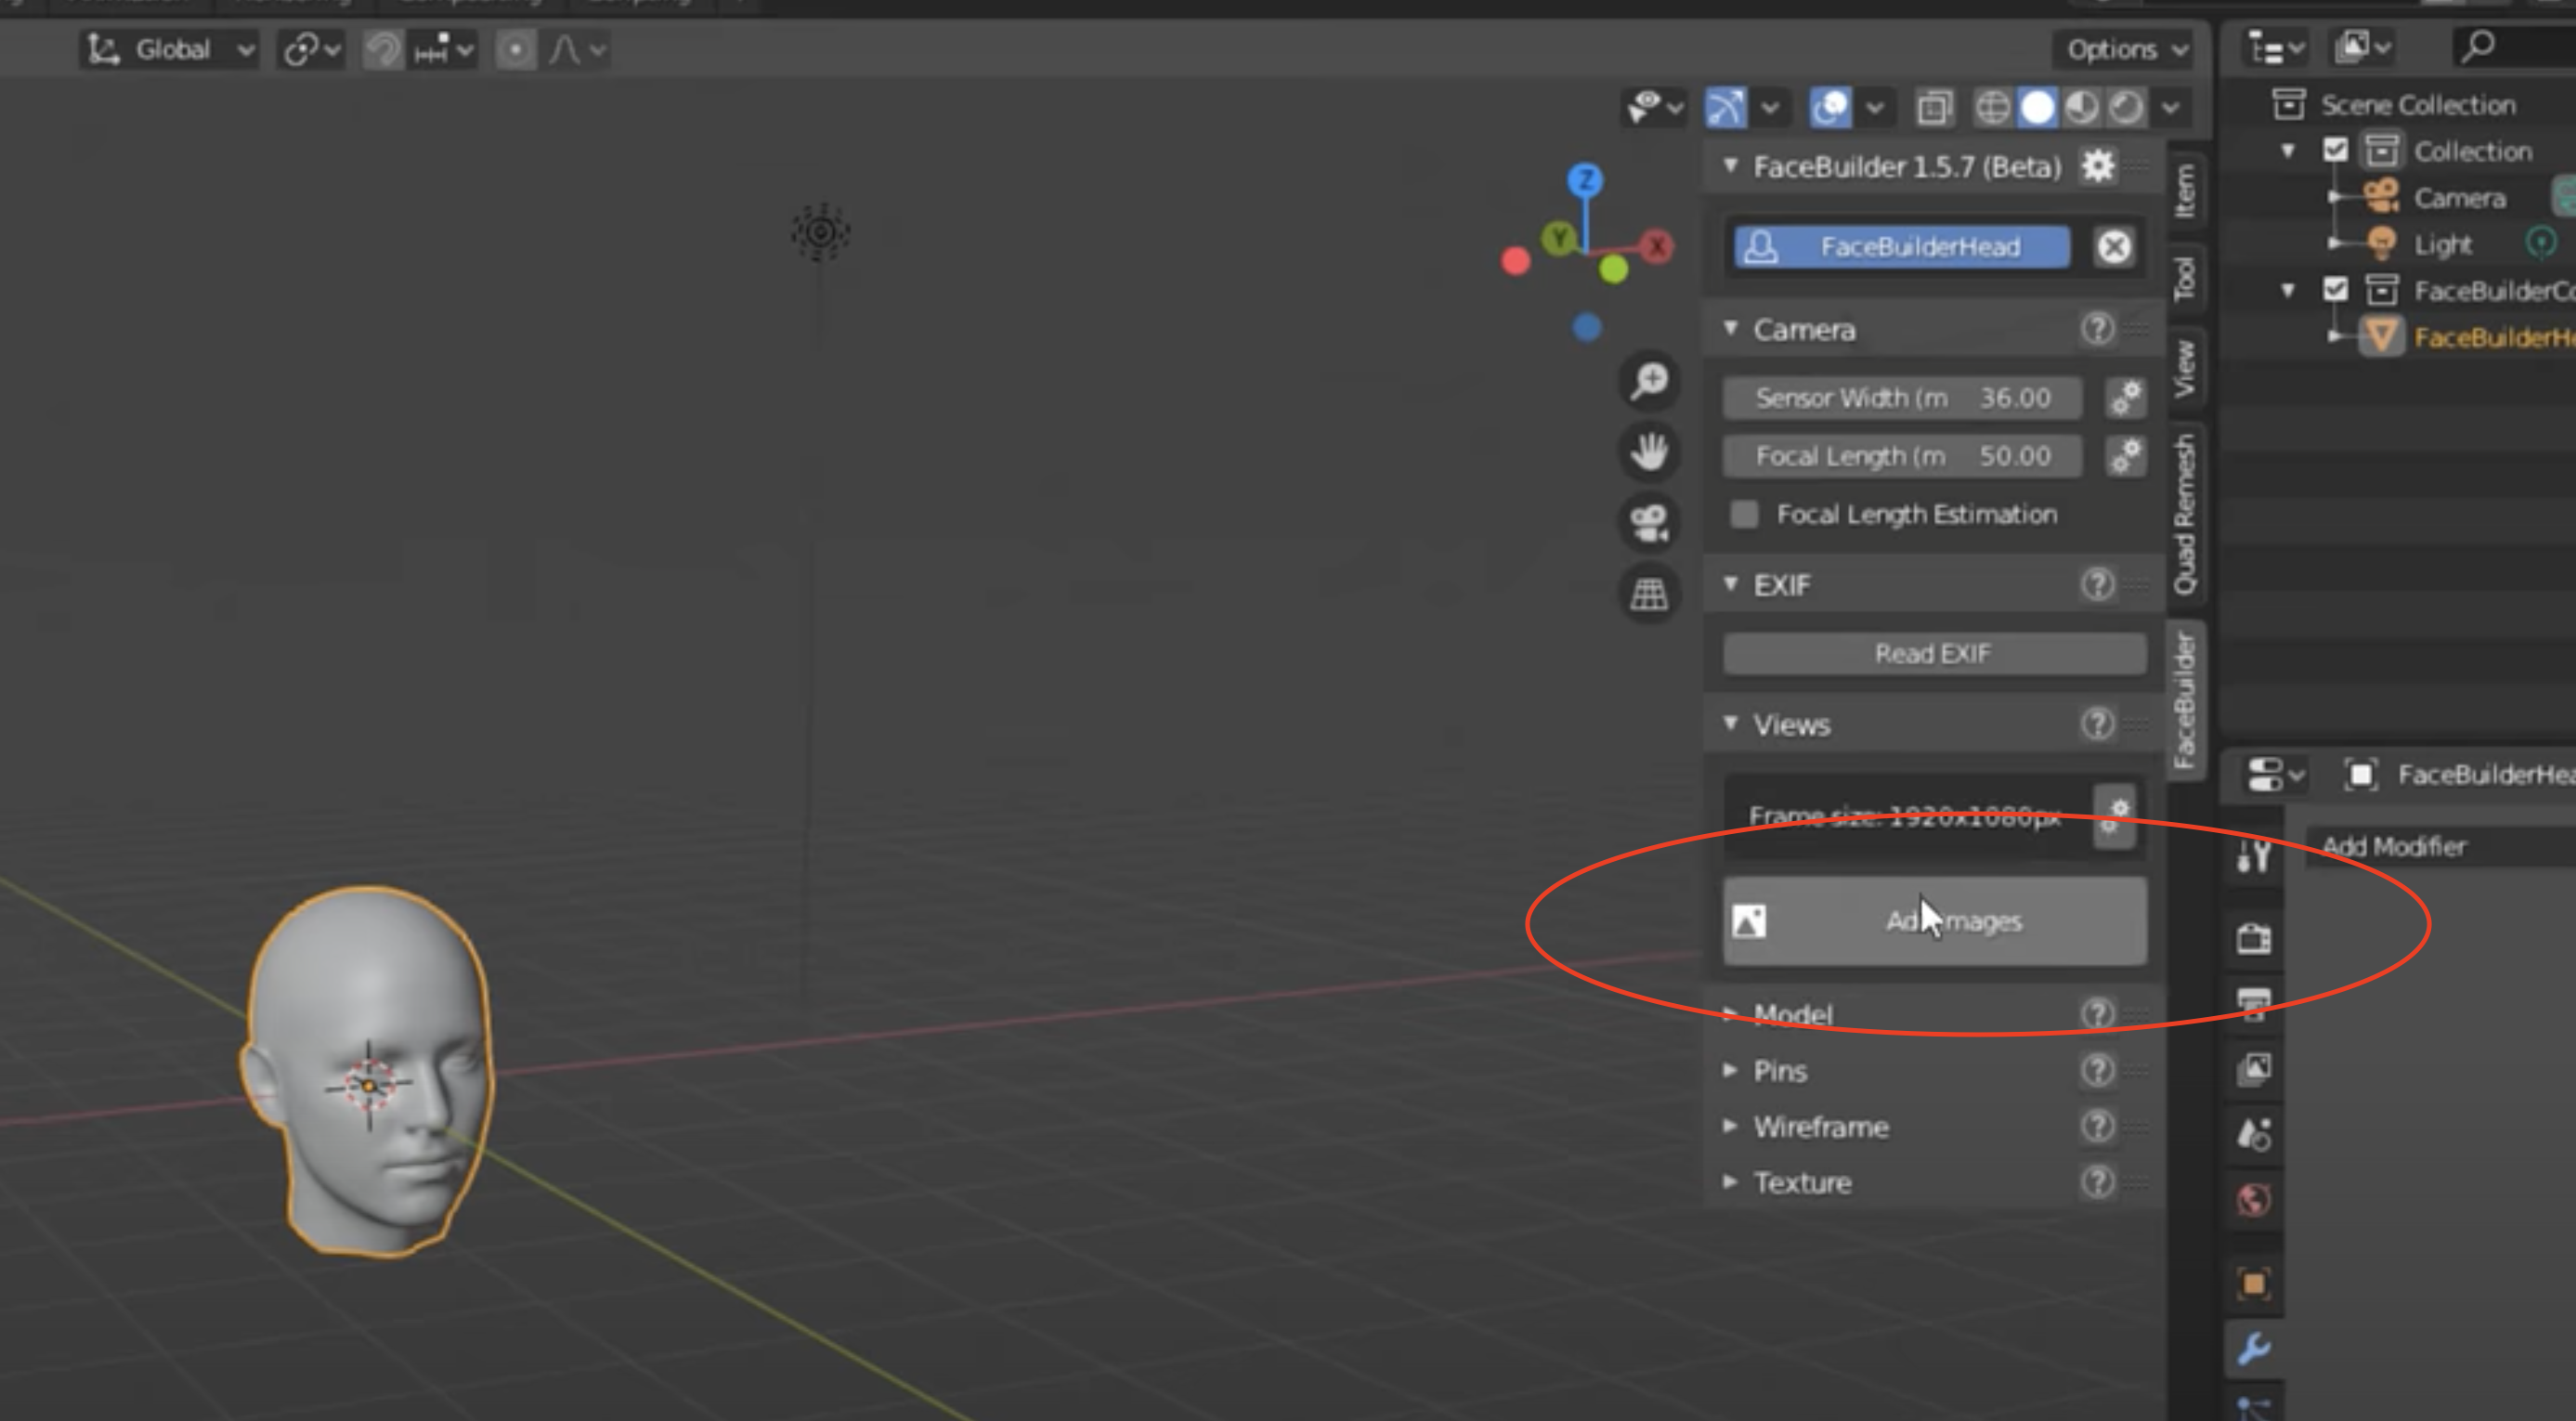This screenshot has height=1421, width=2576.
Task: Select rendered viewport shading
Action: click(x=2126, y=107)
